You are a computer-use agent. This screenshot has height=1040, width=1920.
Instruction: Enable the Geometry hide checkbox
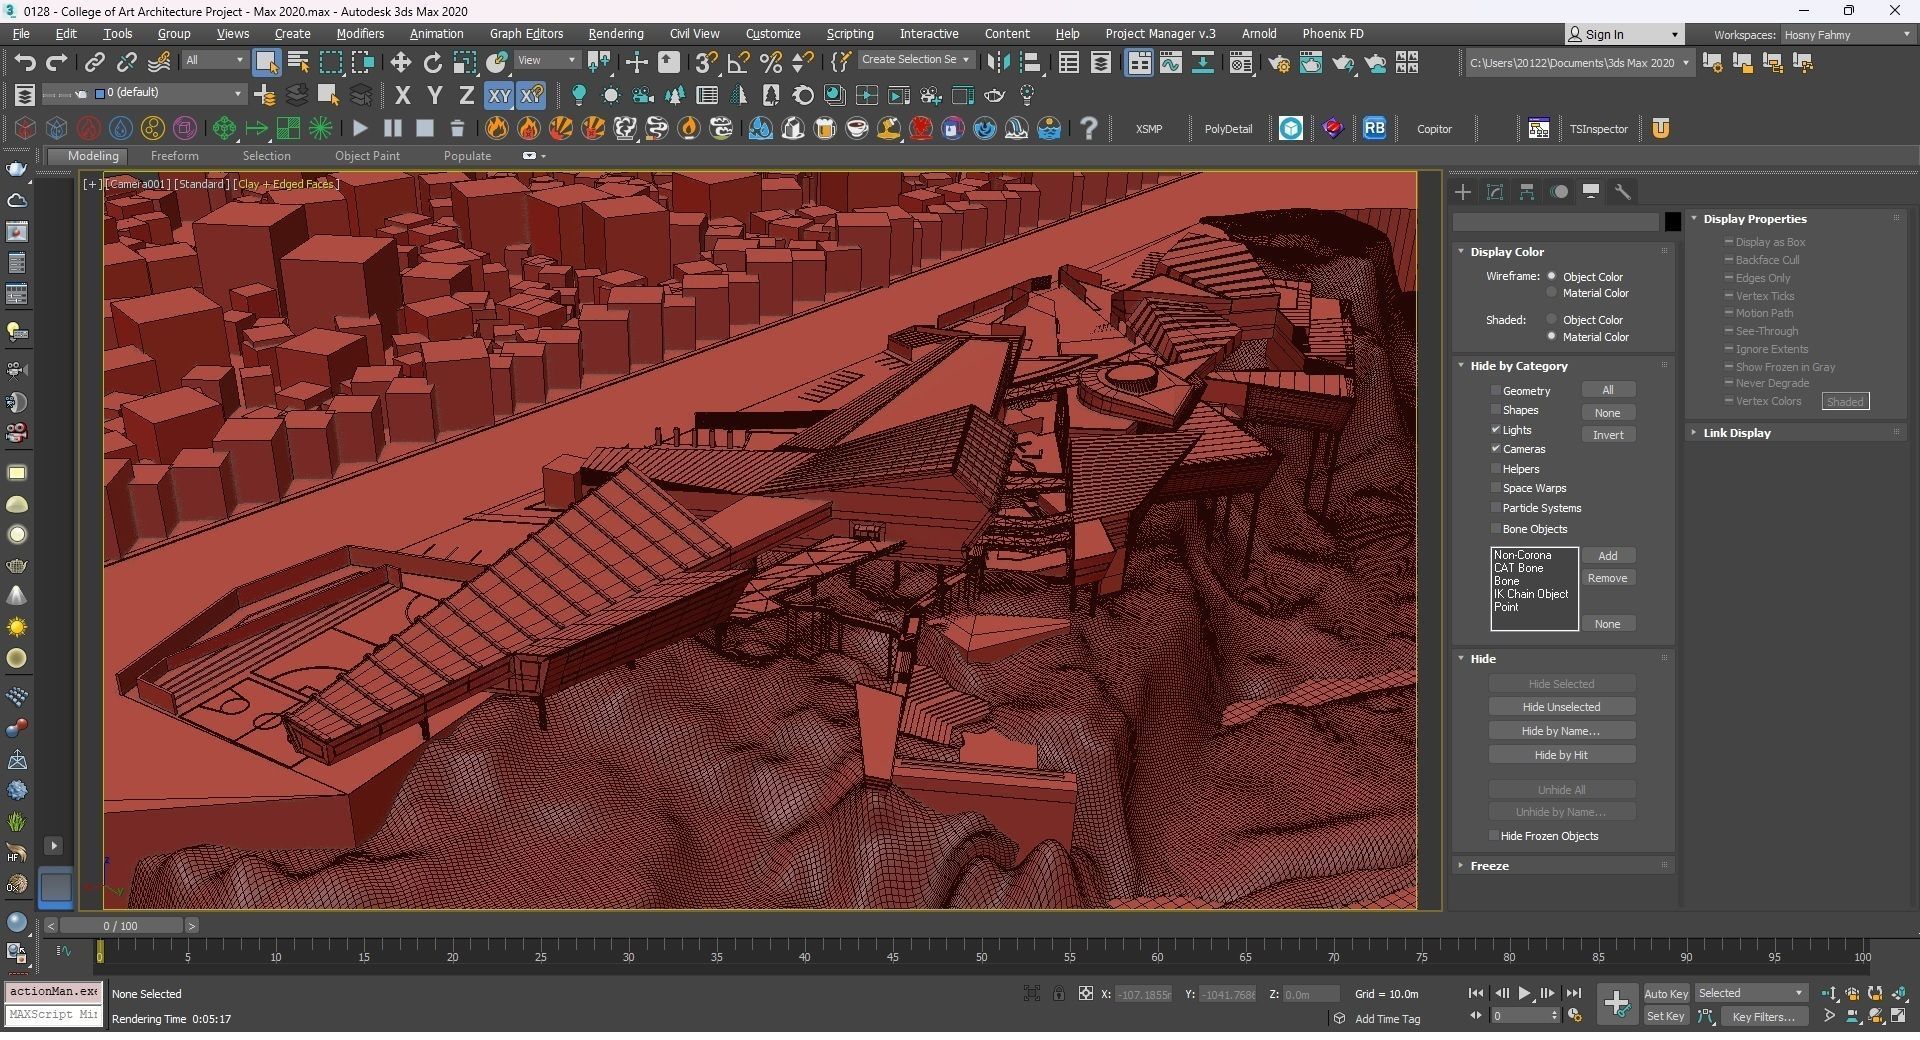pos(1496,391)
